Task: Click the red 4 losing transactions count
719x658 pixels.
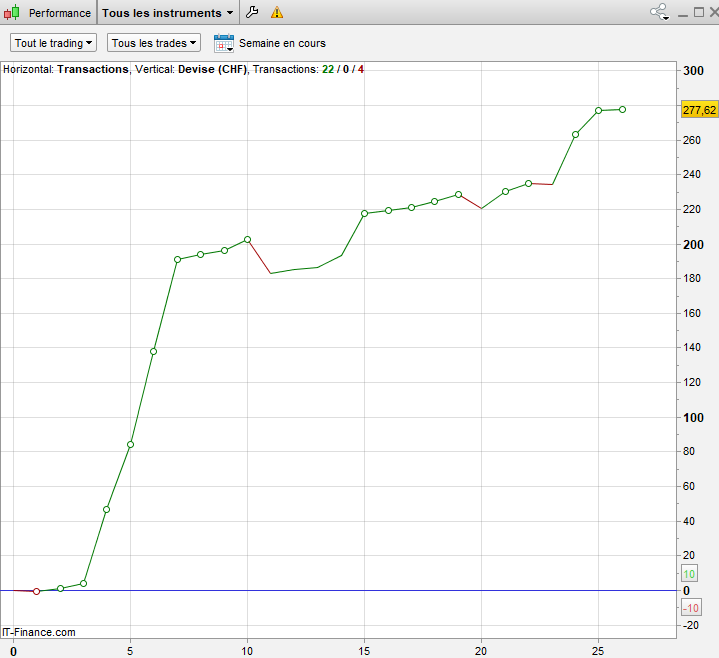Action: (x=361, y=69)
